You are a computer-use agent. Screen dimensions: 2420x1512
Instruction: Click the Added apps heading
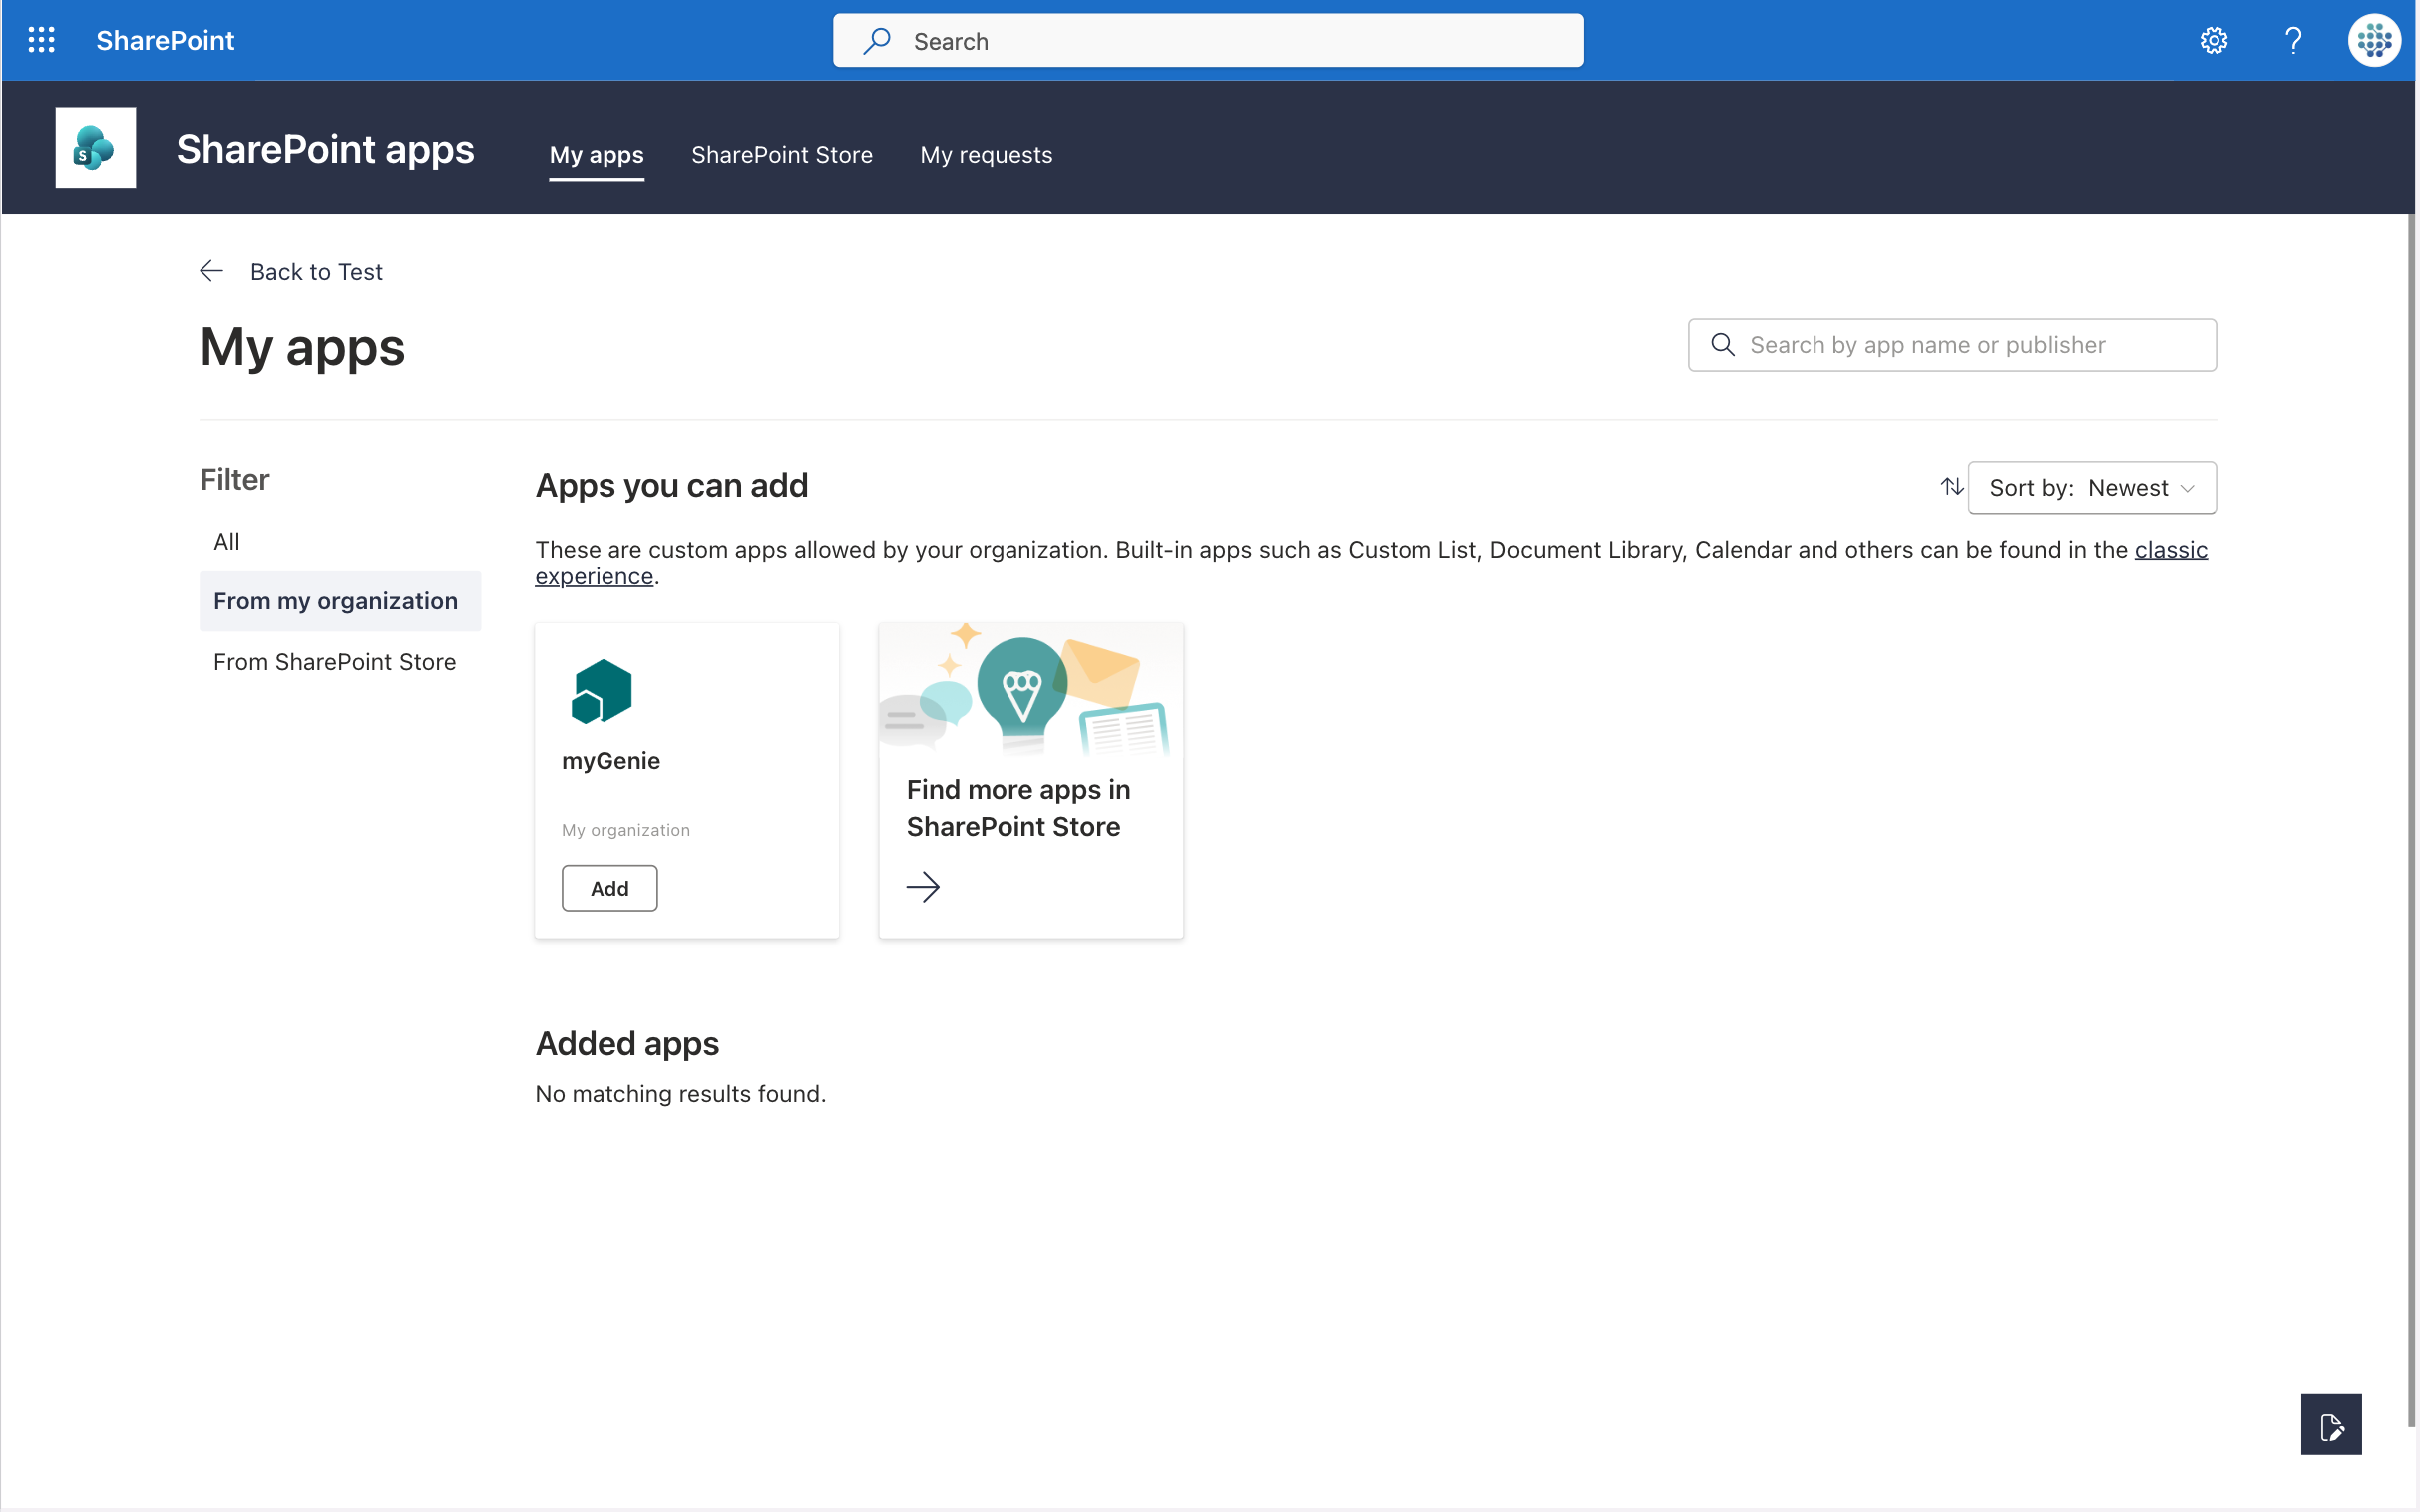click(x=627, y=1043)
